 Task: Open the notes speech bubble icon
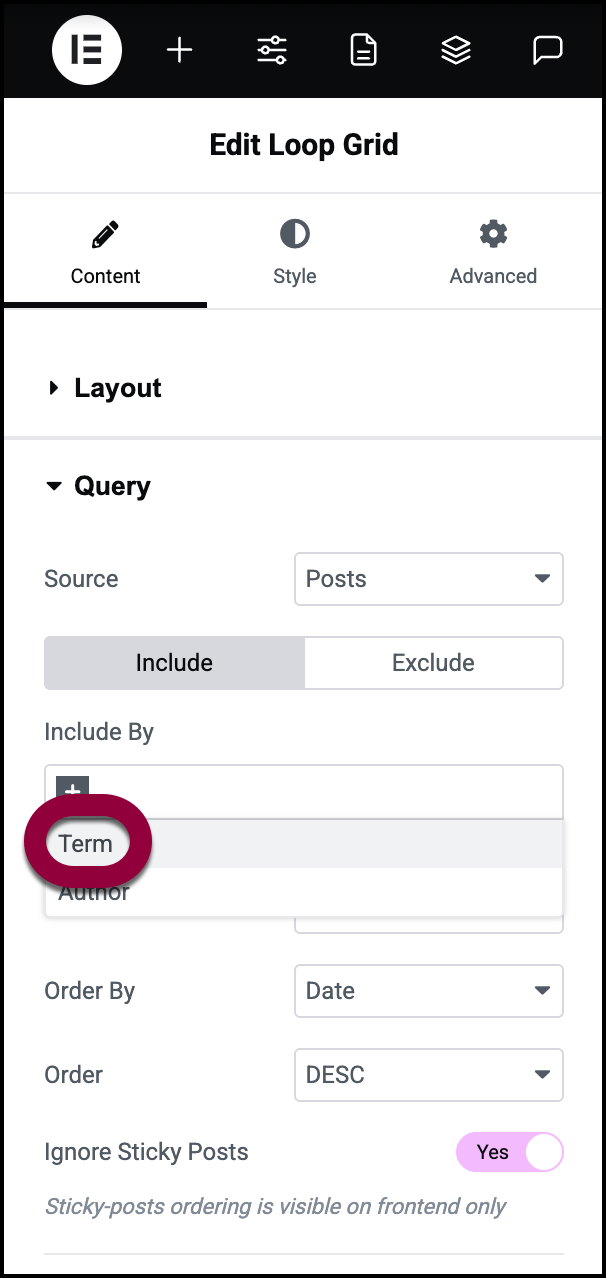coord(547,50)
